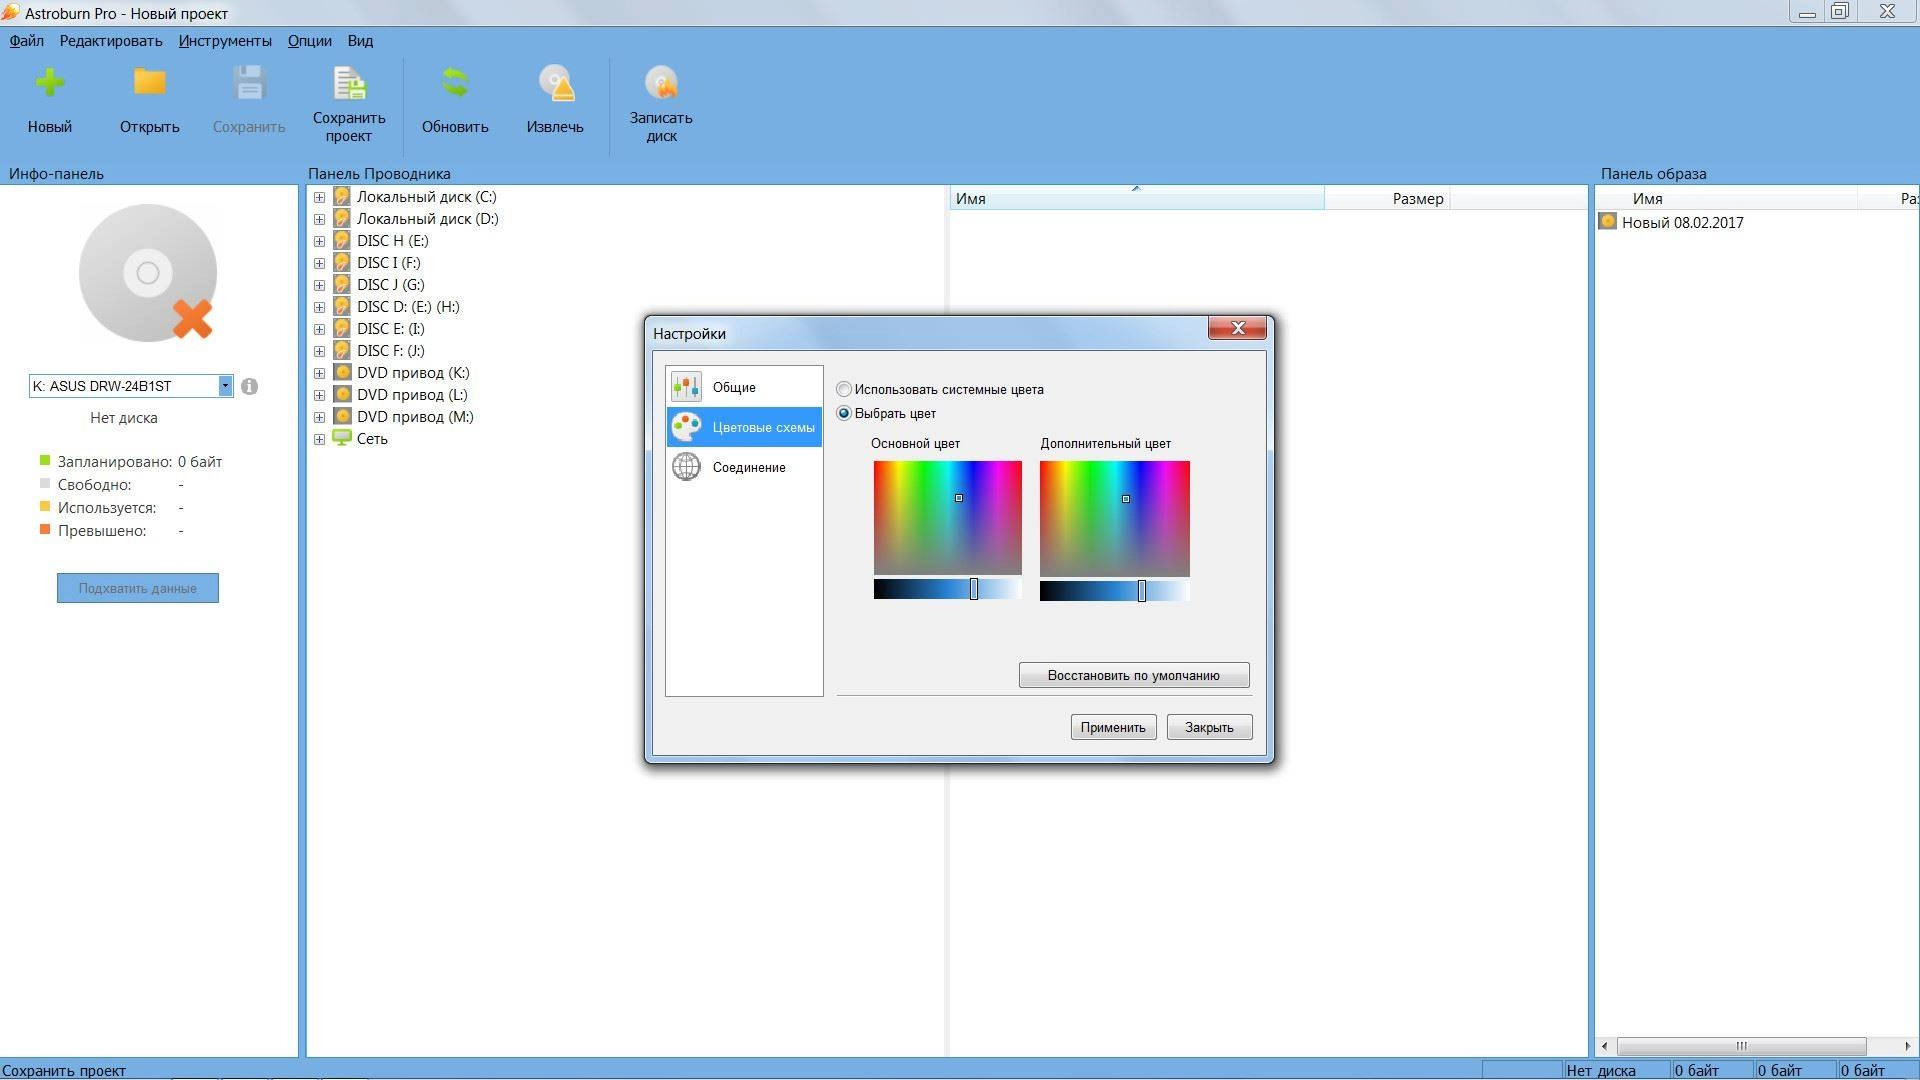Screen dimensions: 1920x1080
Task: Click the palette icon for Цветовые схемы
Action: 686,427
